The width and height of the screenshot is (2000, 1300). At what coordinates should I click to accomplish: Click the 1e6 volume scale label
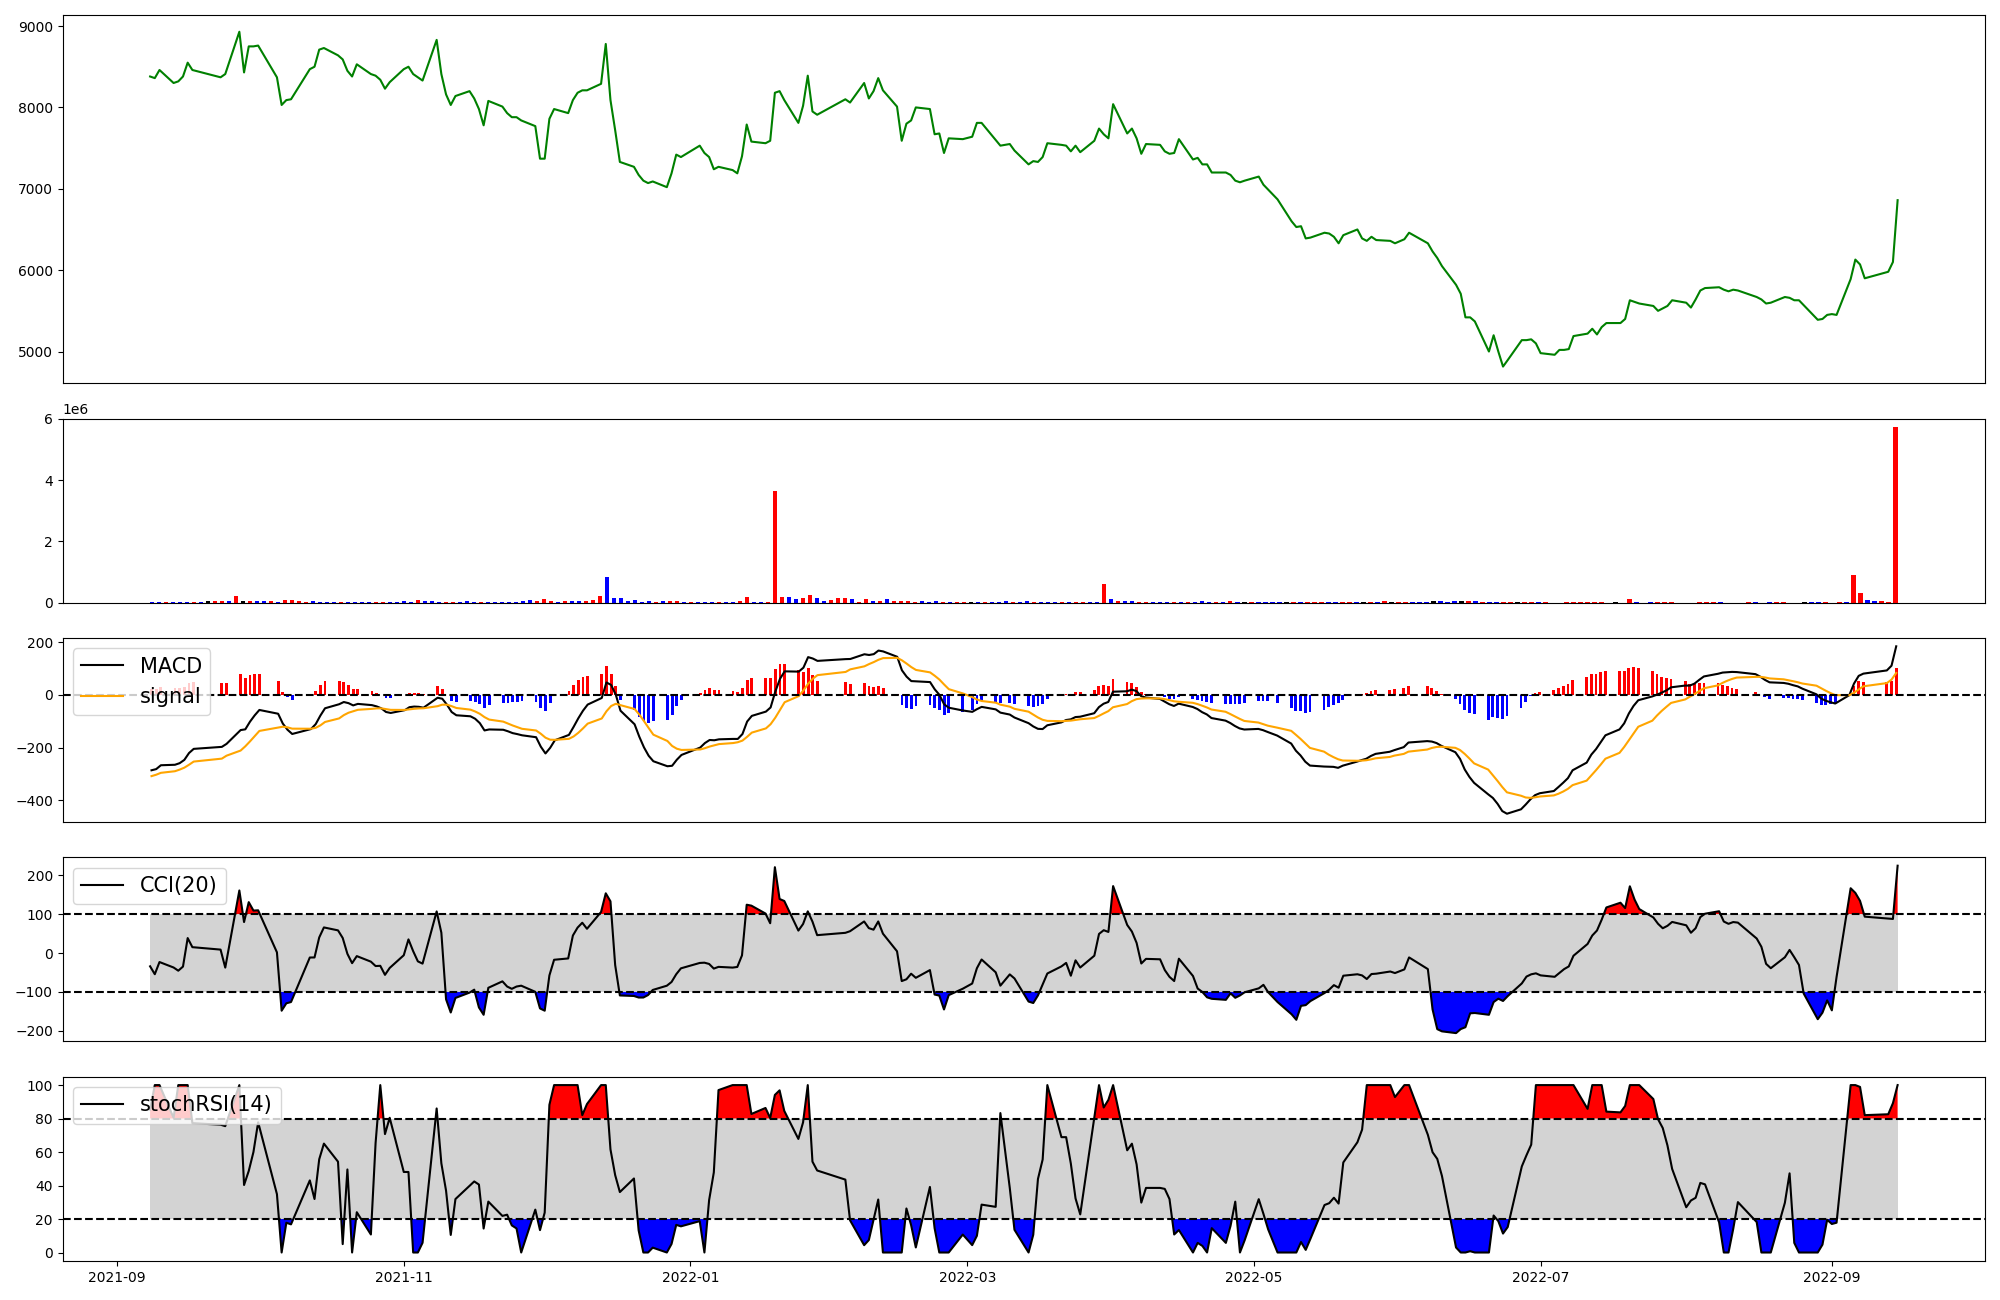75,410
